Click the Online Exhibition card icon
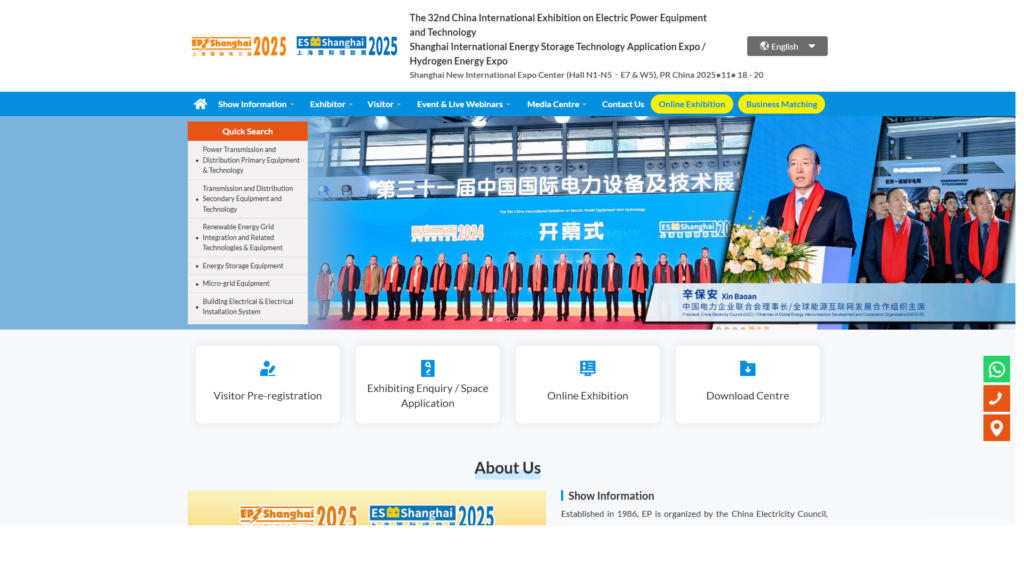The height and width of the screenshot is (576, 1024). tap(587, 368)
